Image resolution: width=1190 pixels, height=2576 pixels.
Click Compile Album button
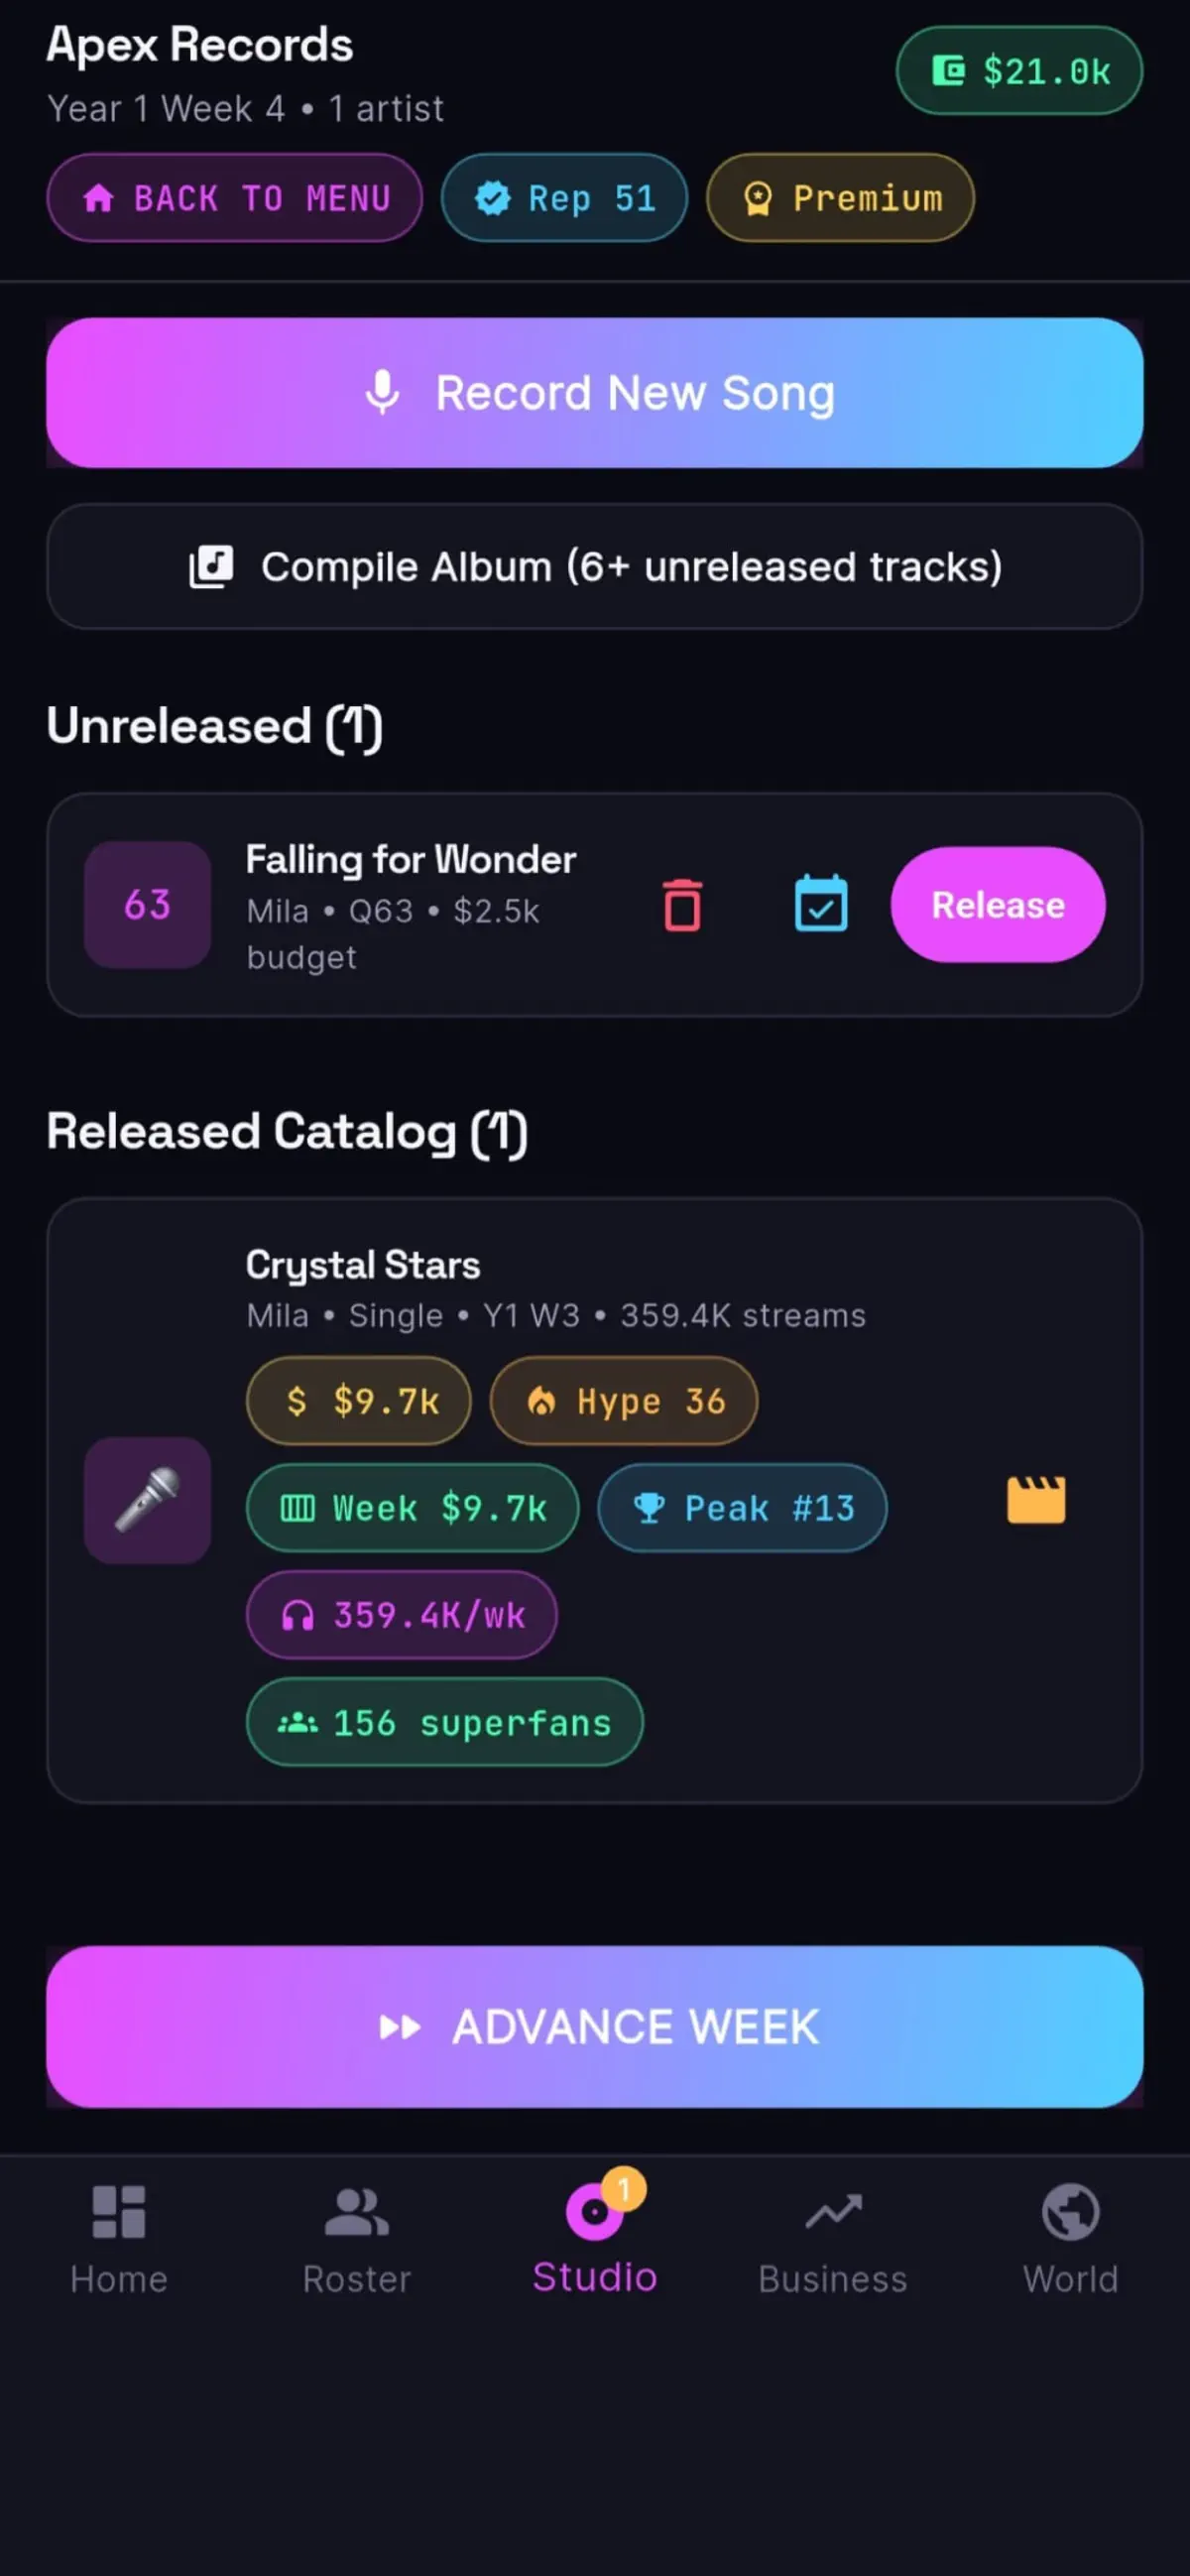(595, 567)
